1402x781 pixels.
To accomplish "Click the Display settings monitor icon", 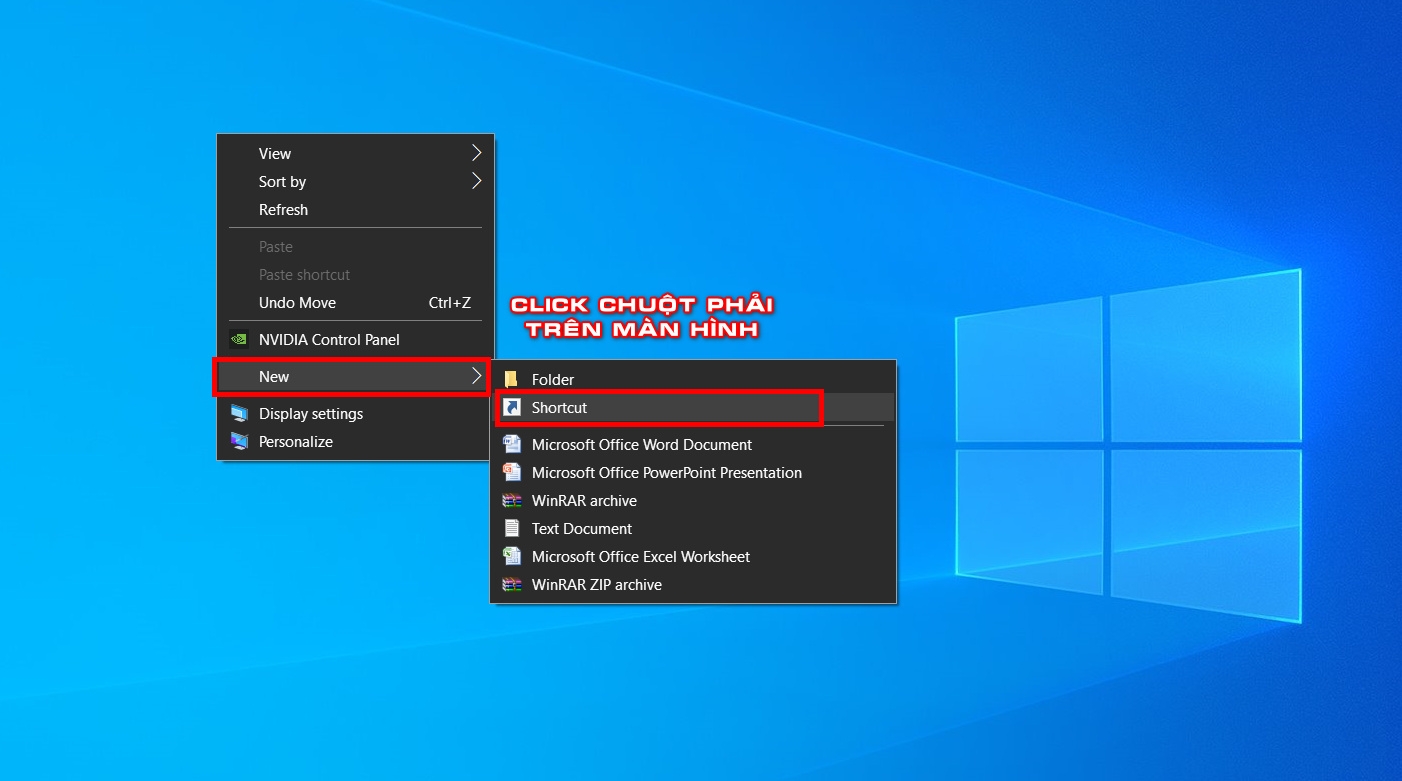I will pos(239,413).
